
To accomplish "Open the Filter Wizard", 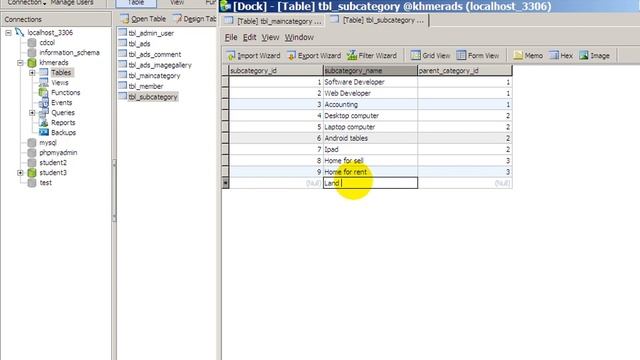I will (372, 56).
